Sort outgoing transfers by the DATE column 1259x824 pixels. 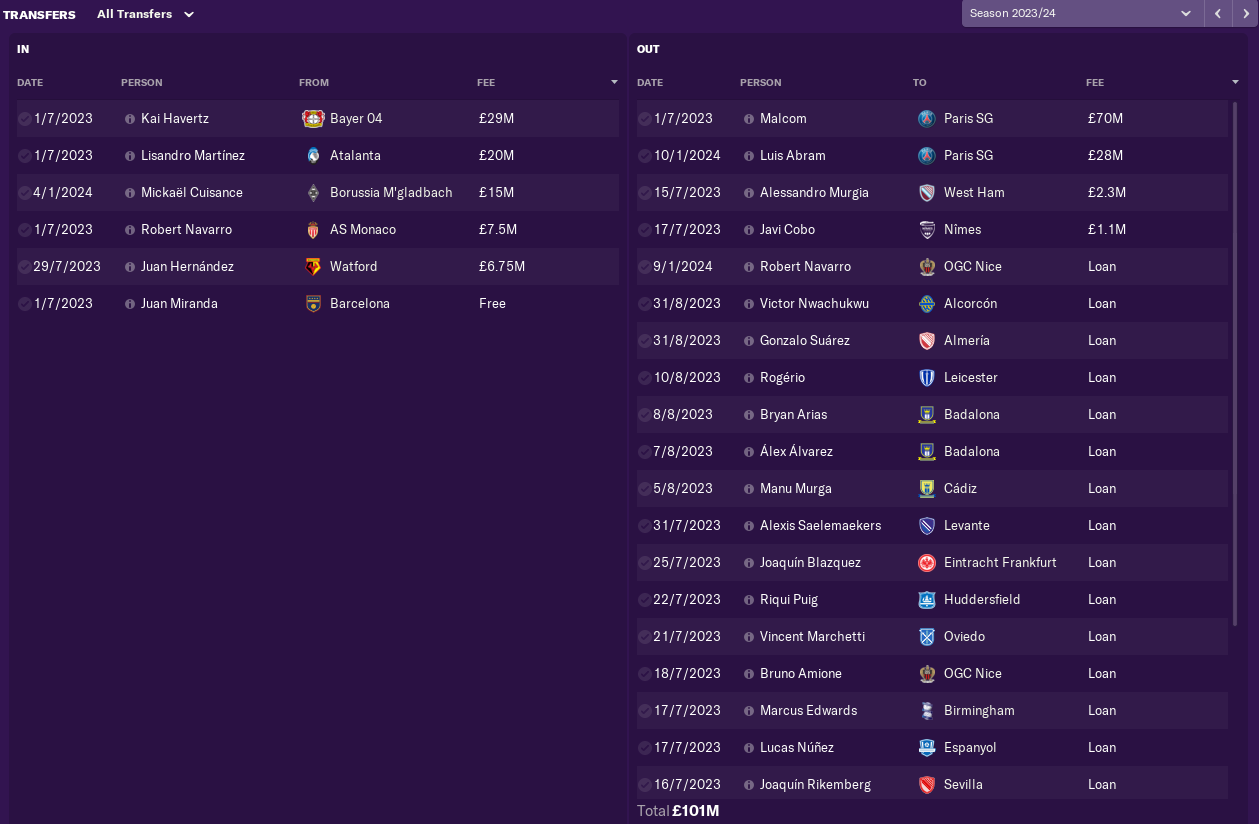point(650,83)
